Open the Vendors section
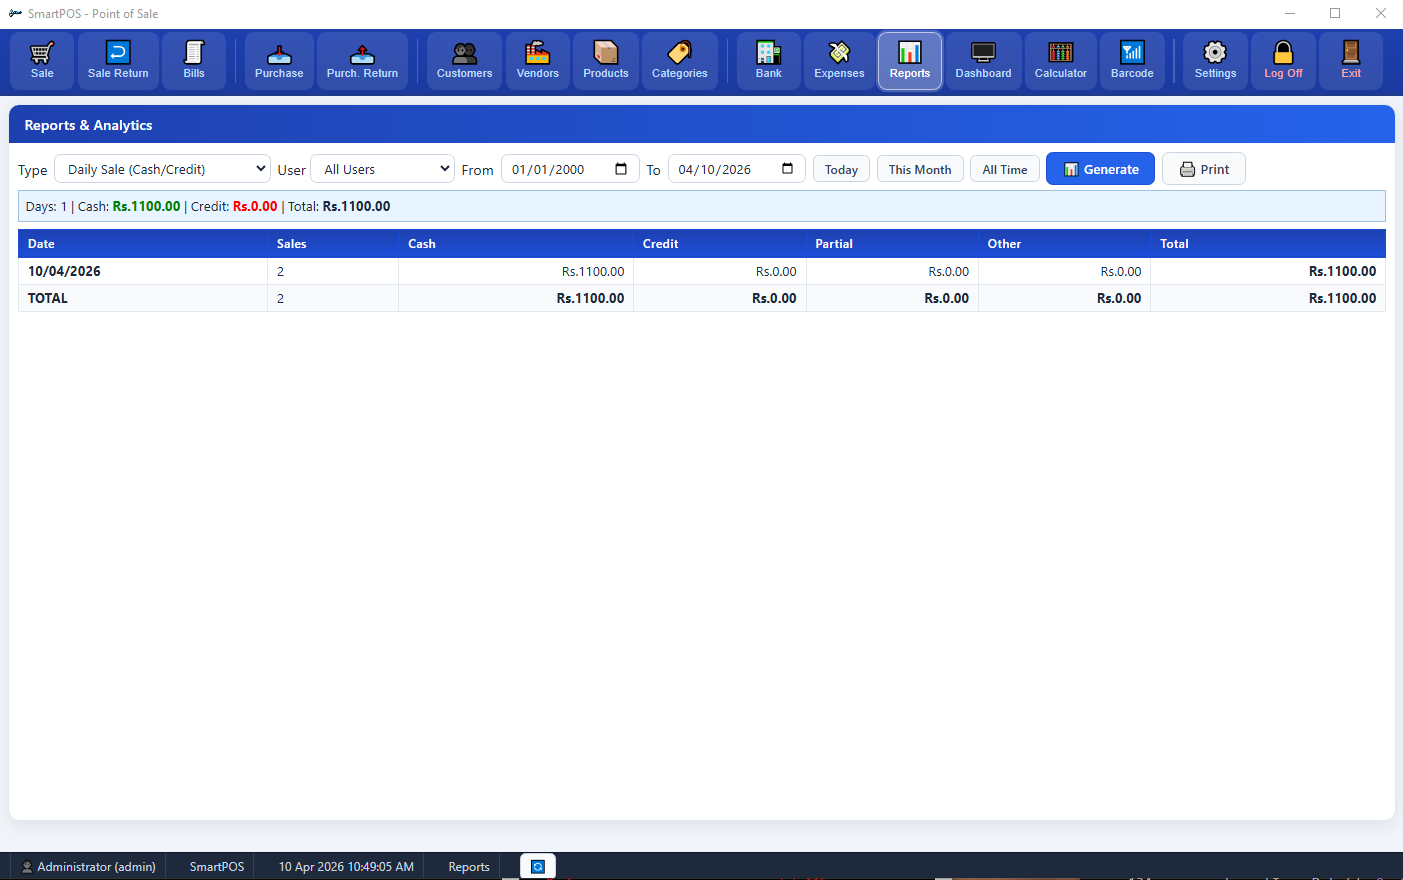The height and width of the screenshot is (880, 1403). coord(538,61)
